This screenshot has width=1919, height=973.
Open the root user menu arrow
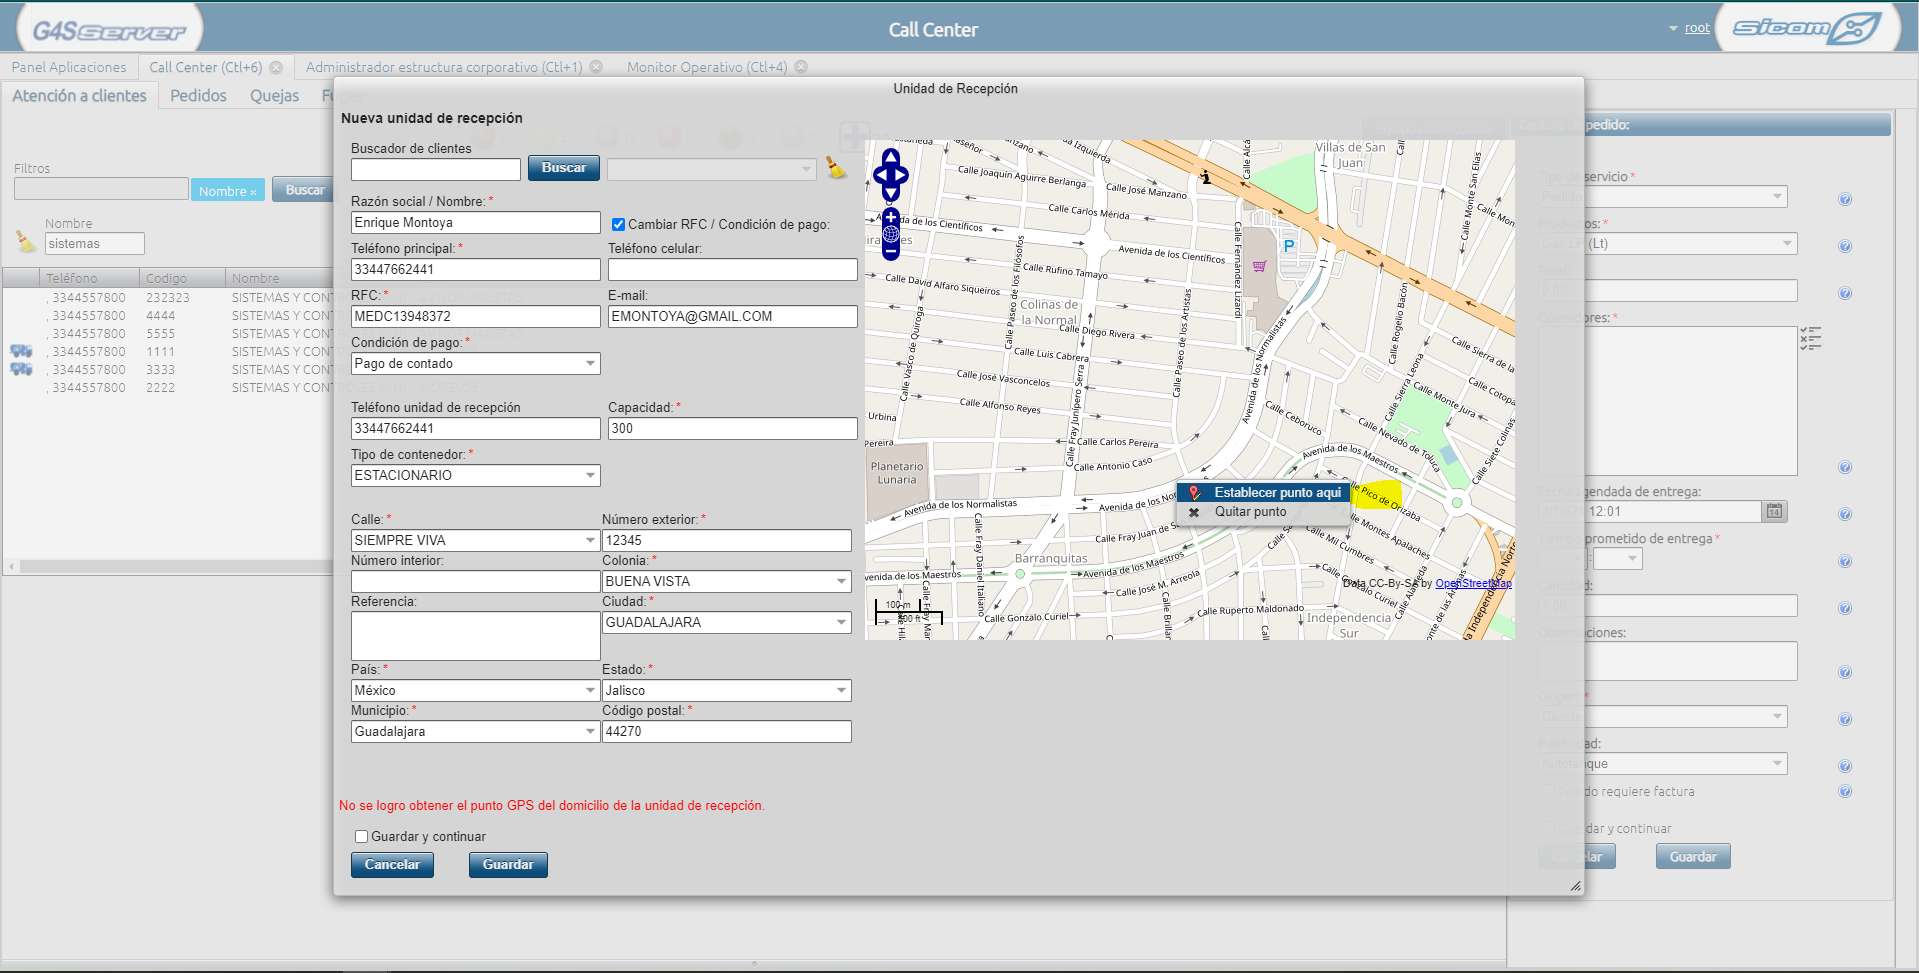pyautogui.click(x=1673, y=29)
